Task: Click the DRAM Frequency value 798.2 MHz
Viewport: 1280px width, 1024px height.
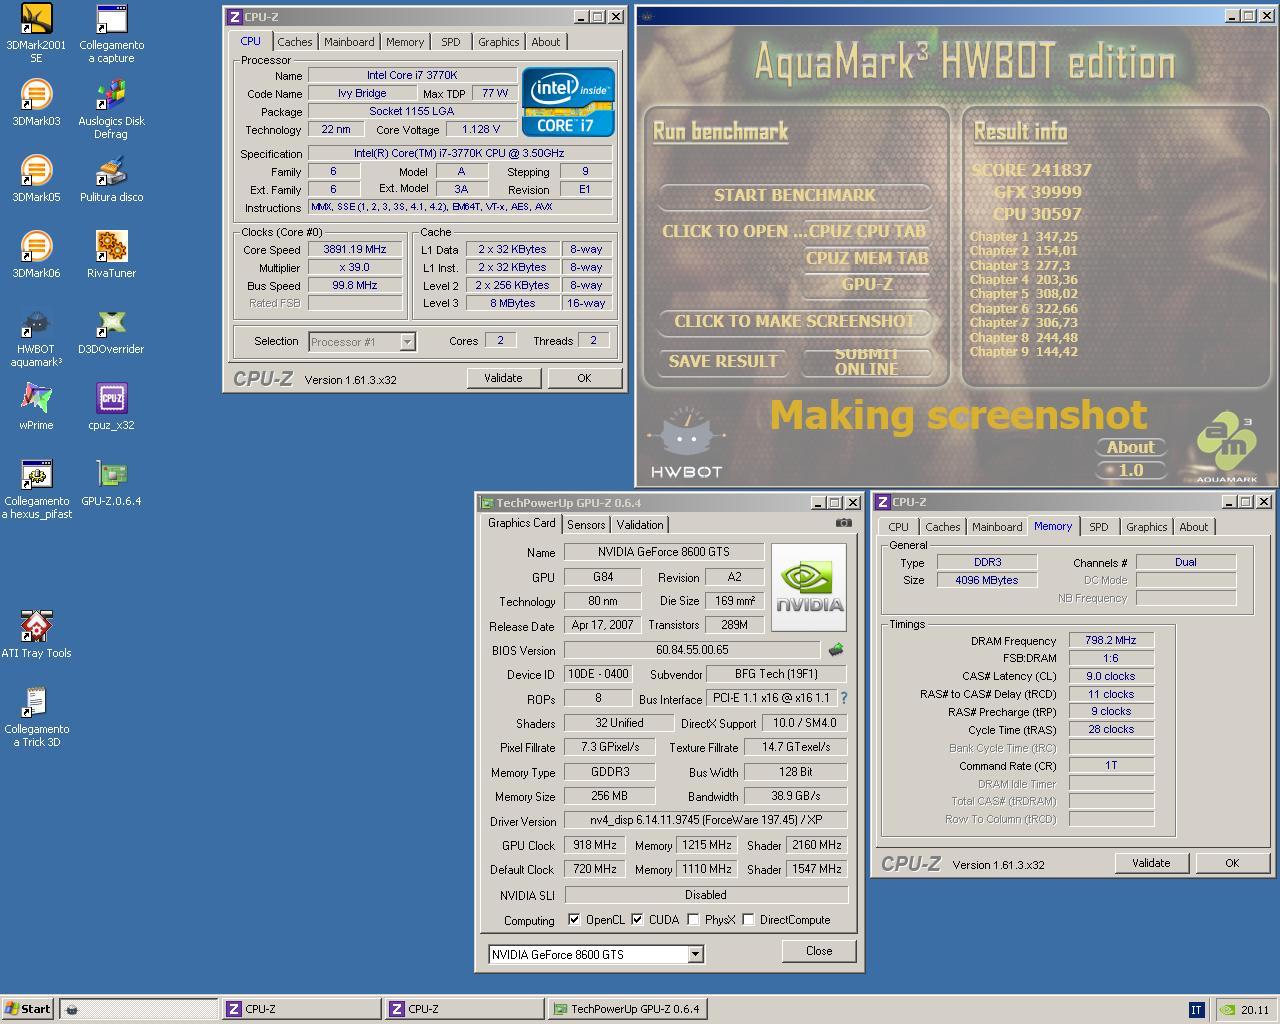Action: [1111, 641]
